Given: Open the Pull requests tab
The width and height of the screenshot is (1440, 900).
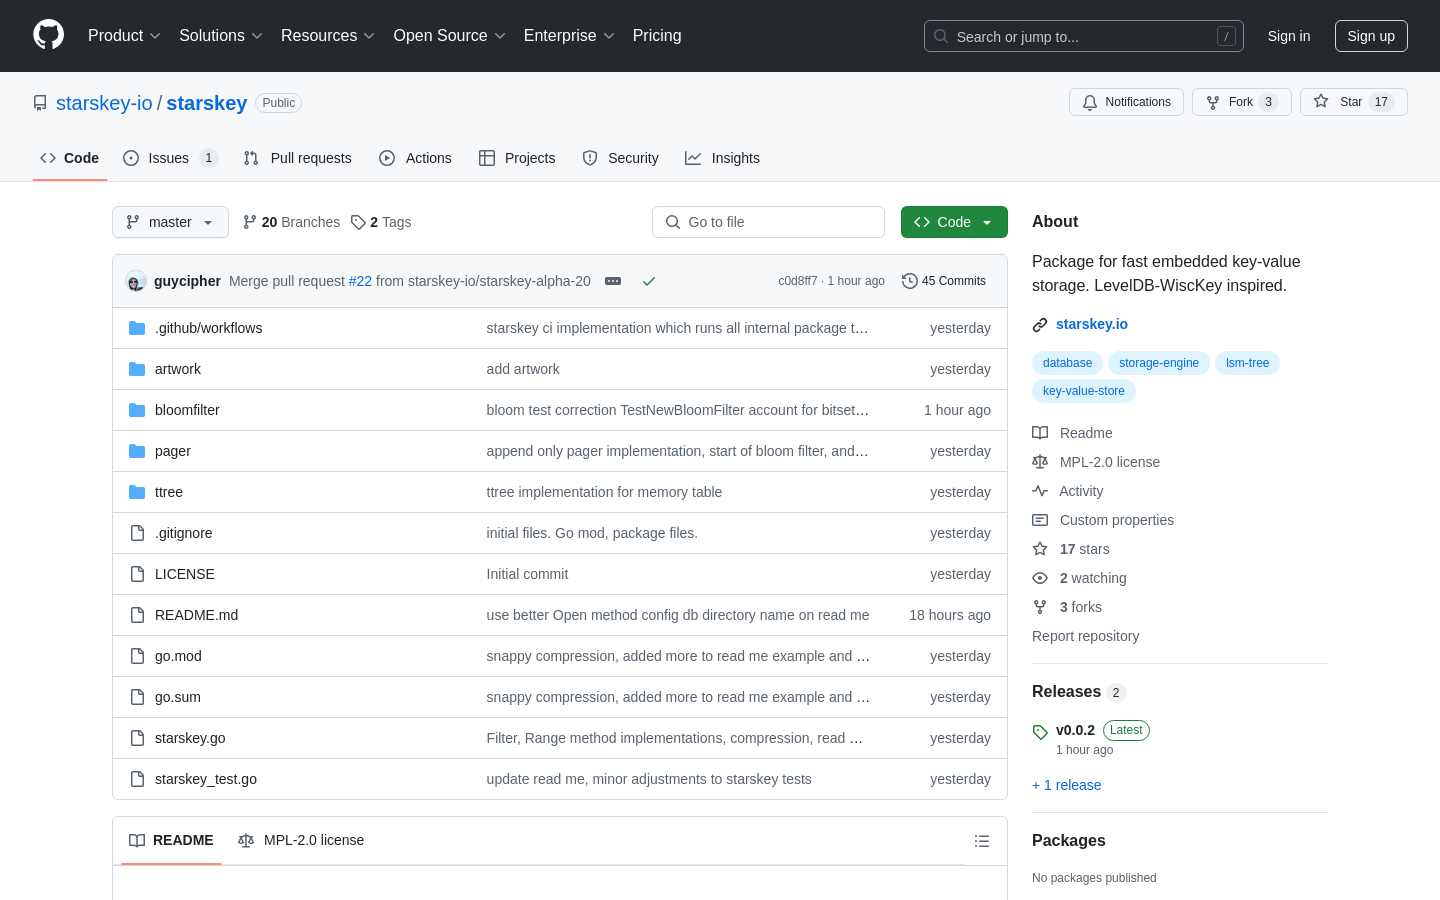Looking at the screenshot, I should pos(298,158).
